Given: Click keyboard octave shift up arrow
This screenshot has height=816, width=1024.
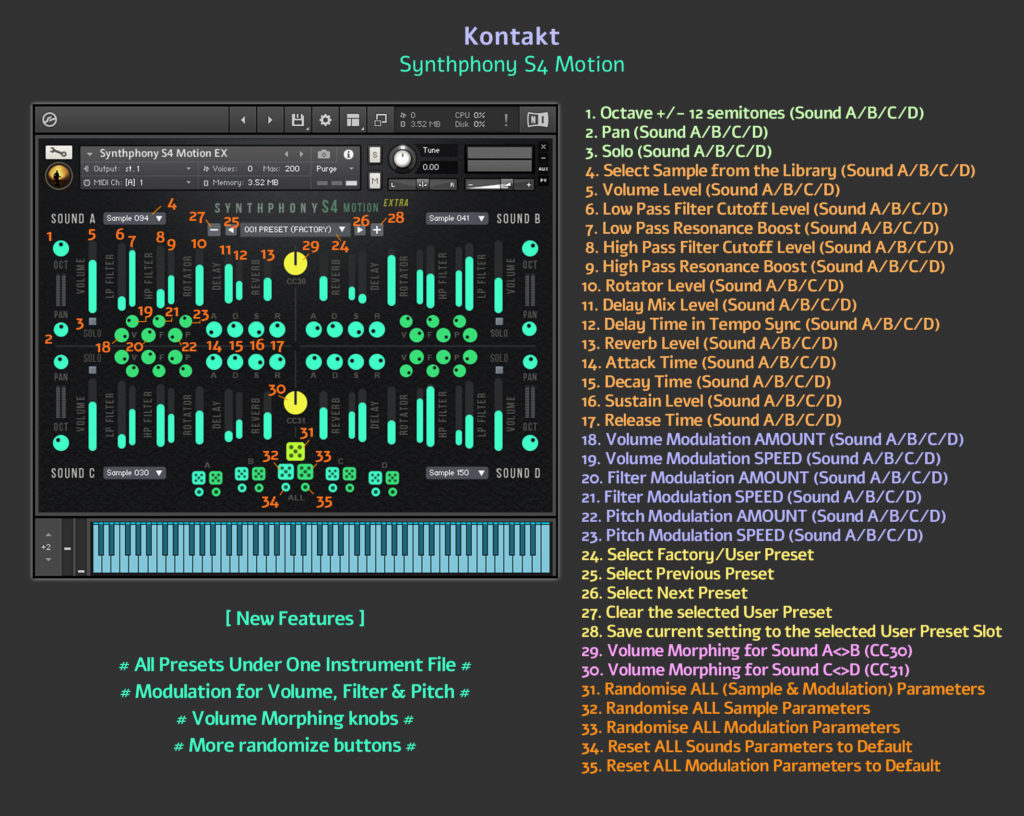Looking at the screenshot, I should pyautogui.click(x=48, y=535).
